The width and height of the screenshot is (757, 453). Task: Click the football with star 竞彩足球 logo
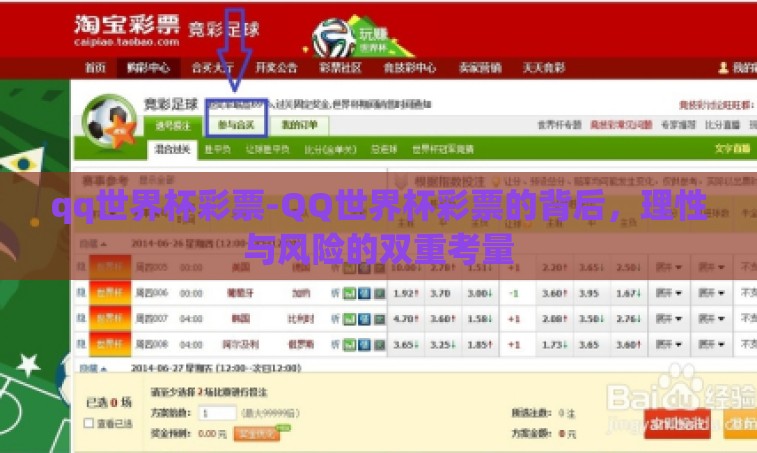(x=110, y=122)
